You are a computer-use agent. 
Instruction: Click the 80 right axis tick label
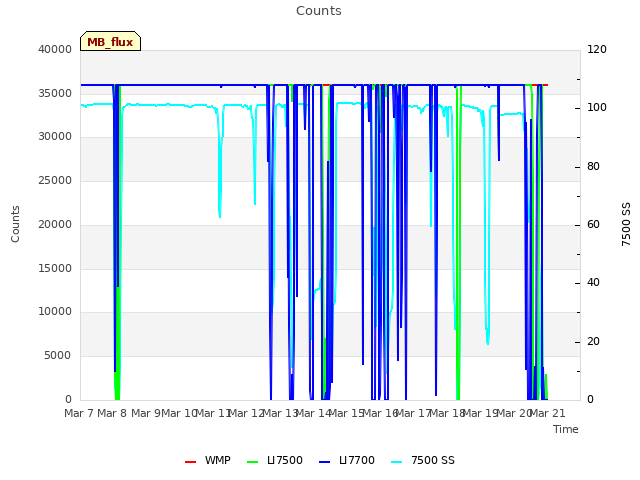click(x=593, y=167)
